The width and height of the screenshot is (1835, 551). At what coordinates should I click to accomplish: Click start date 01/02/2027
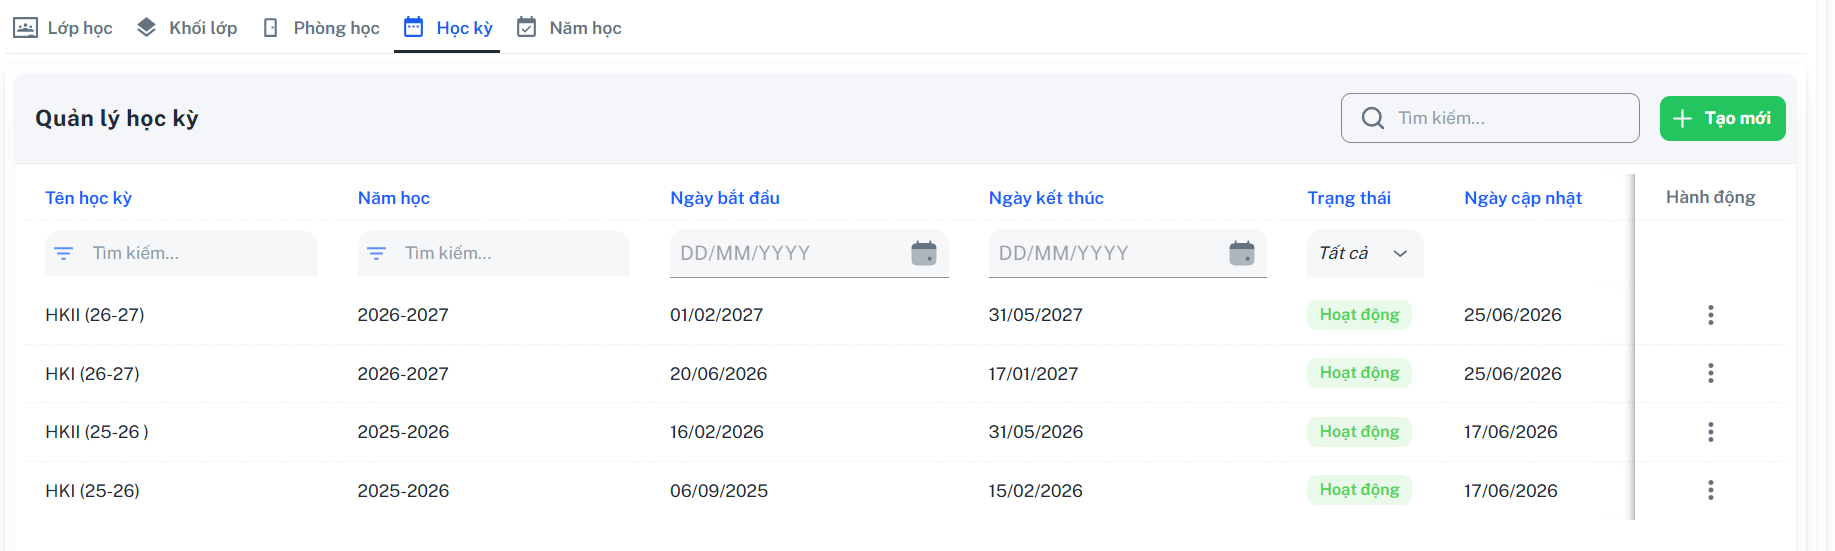click(x=716, y=315)
